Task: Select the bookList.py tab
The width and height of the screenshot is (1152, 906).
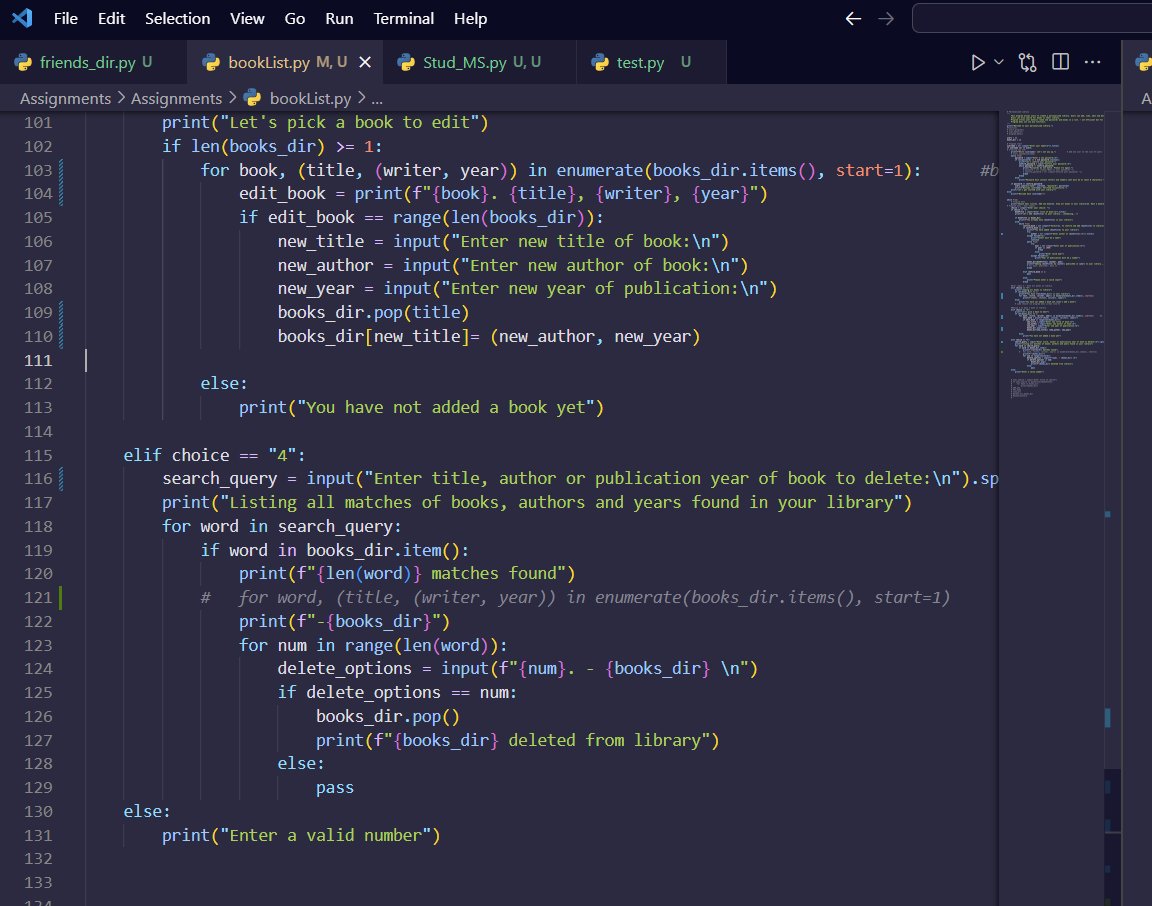Action: coord(287,62)
